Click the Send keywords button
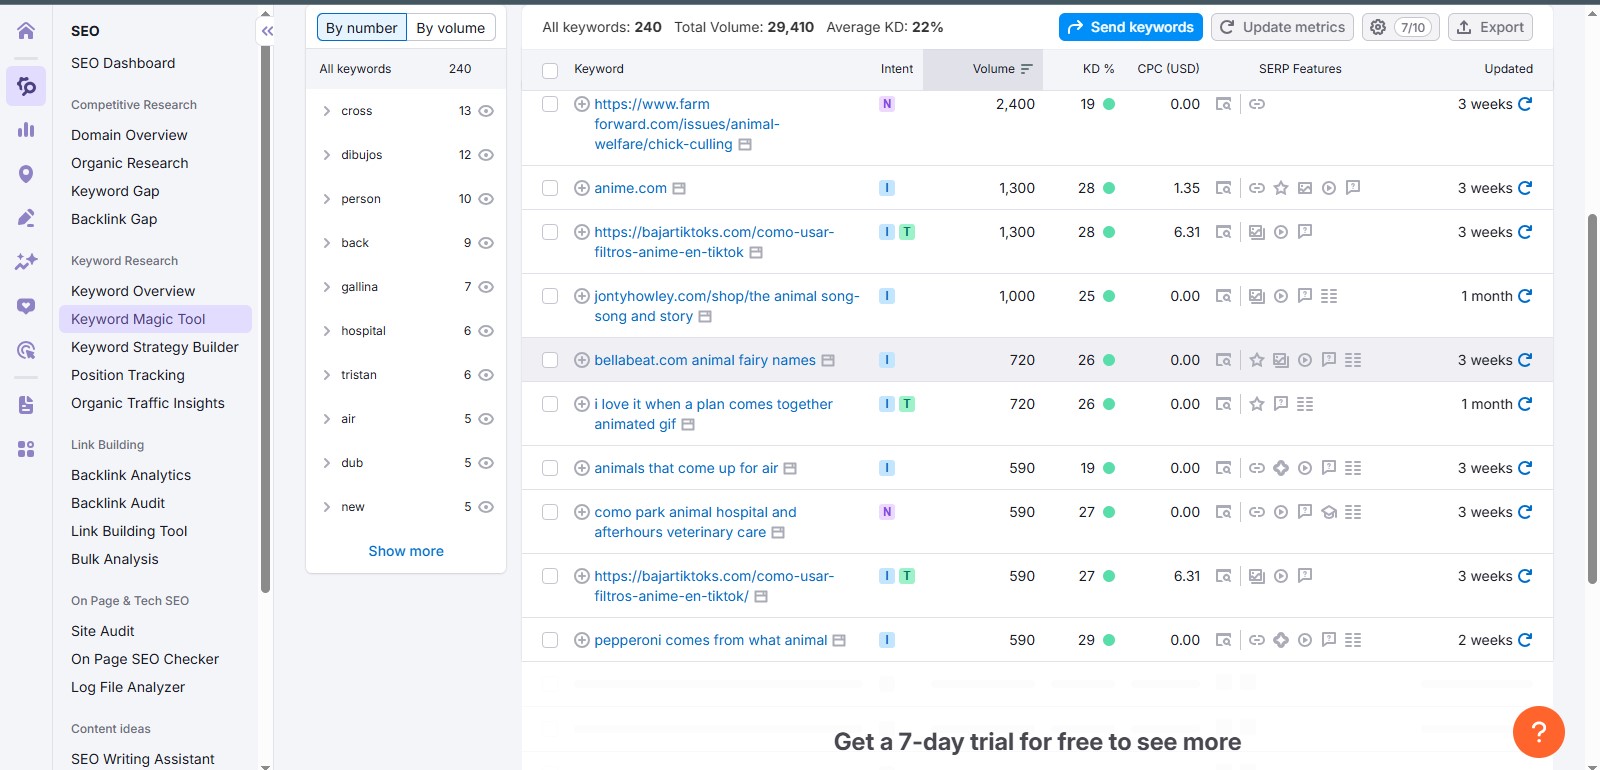 click(1130, 27)
